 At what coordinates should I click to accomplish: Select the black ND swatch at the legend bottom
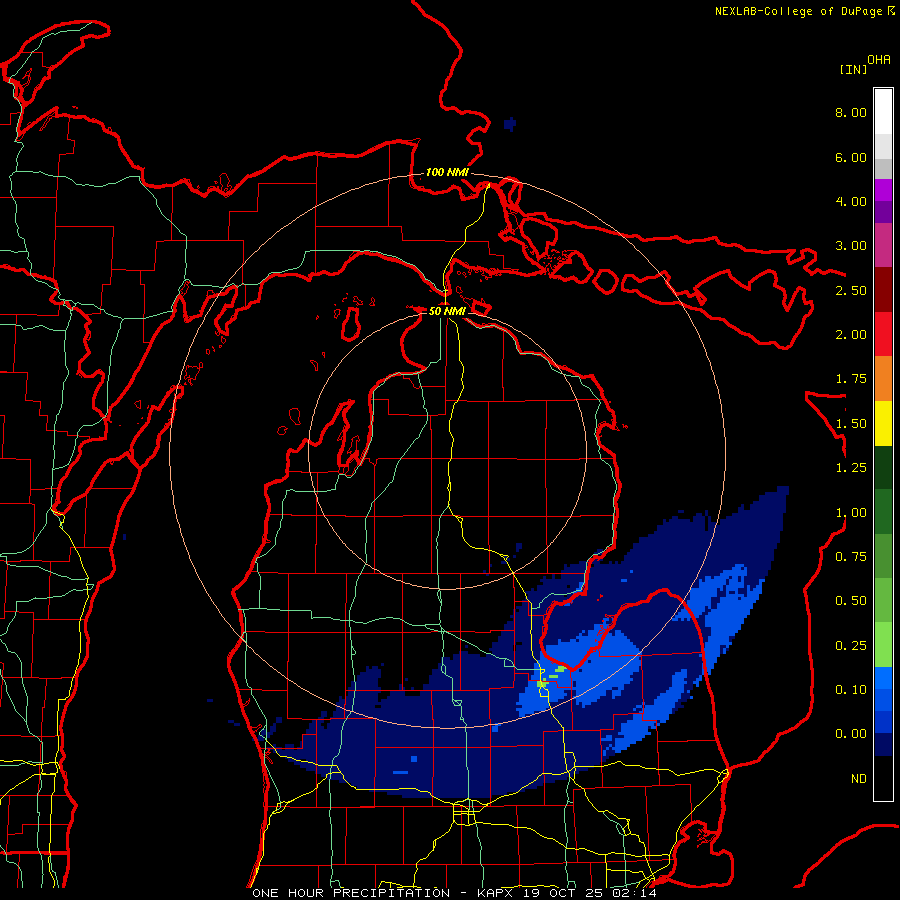pyautogui.click(x=883, y=778)
